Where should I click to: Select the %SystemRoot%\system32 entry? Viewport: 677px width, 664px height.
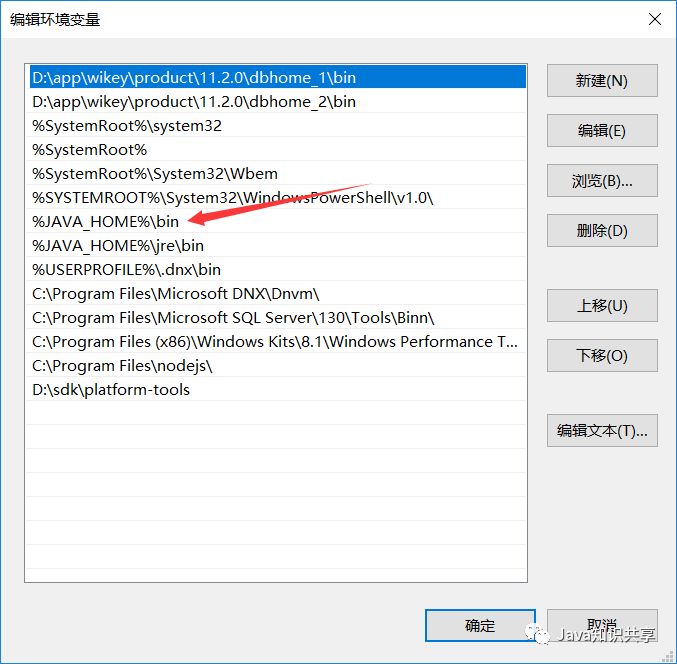pyautogui.click(x=277, y=126)
